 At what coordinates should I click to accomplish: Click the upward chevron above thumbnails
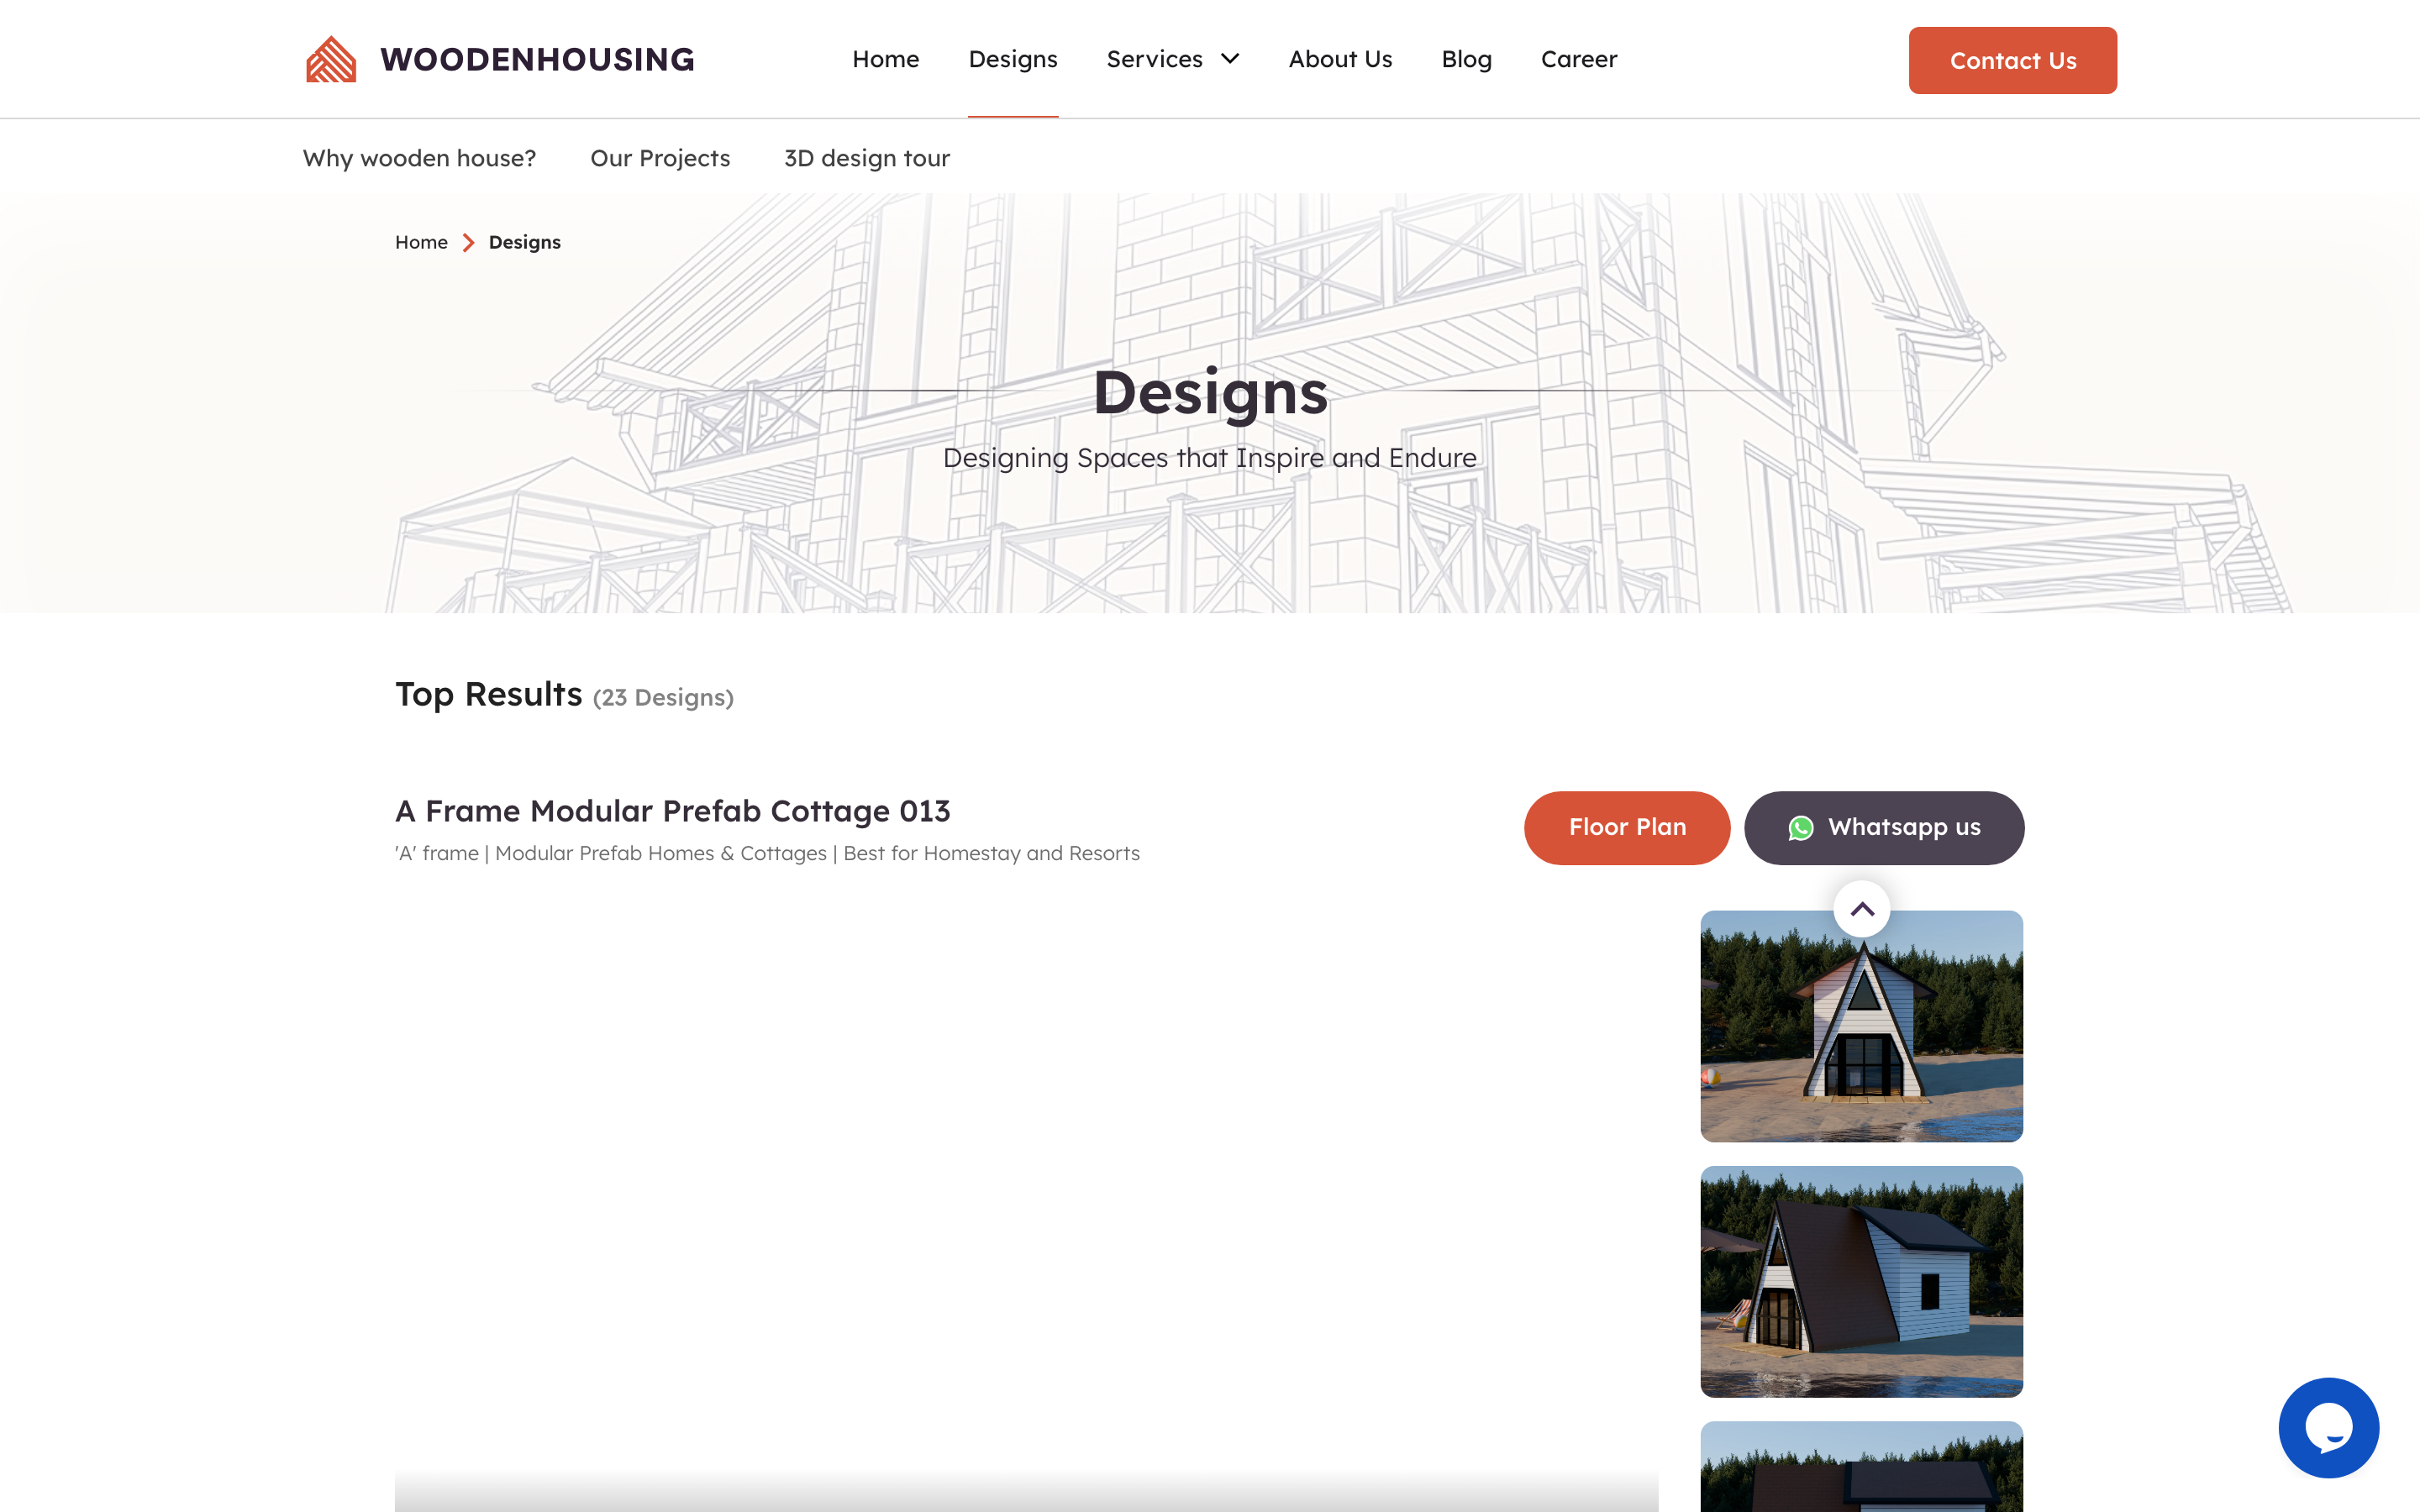point(1861,909)
